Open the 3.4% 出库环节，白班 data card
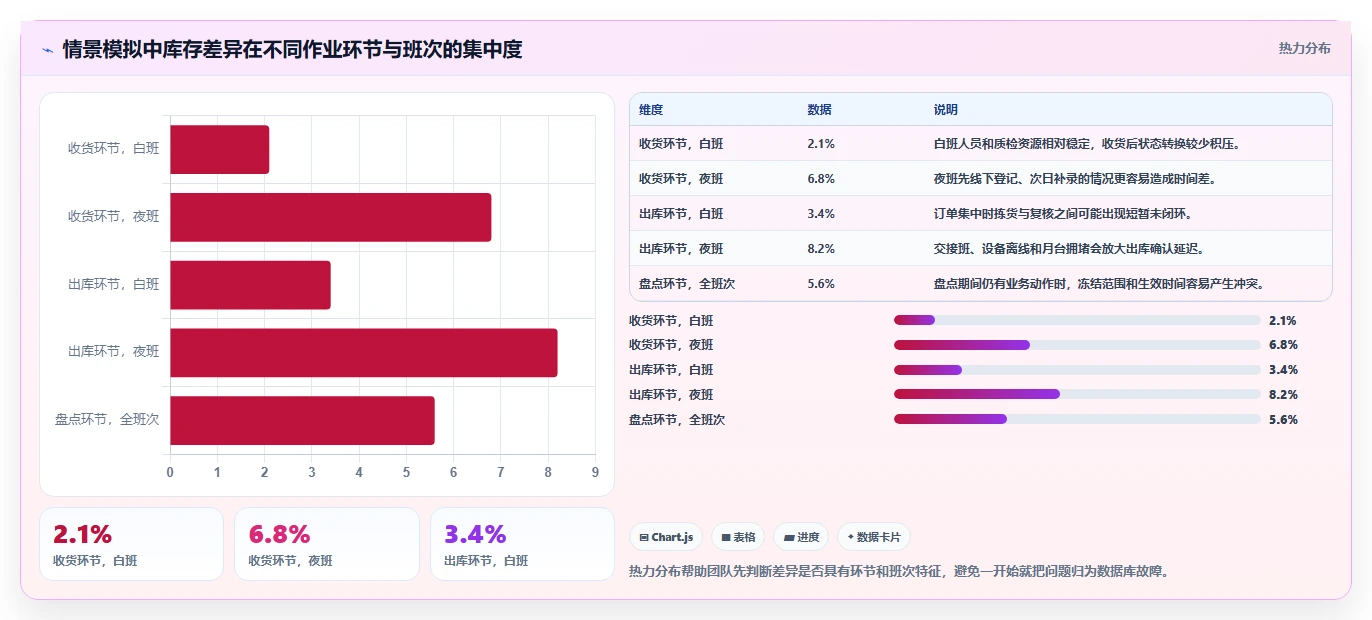This screenshot has width=1372, height=620. (x=522, y=544)
